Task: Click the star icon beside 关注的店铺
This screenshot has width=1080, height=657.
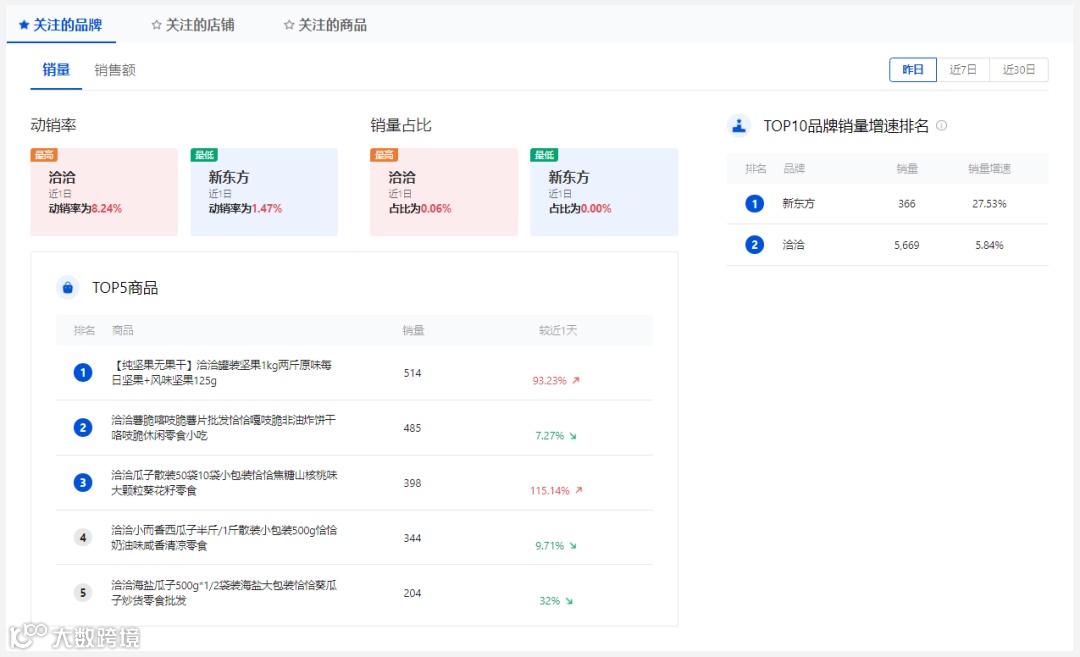Action: coord(156,25)
